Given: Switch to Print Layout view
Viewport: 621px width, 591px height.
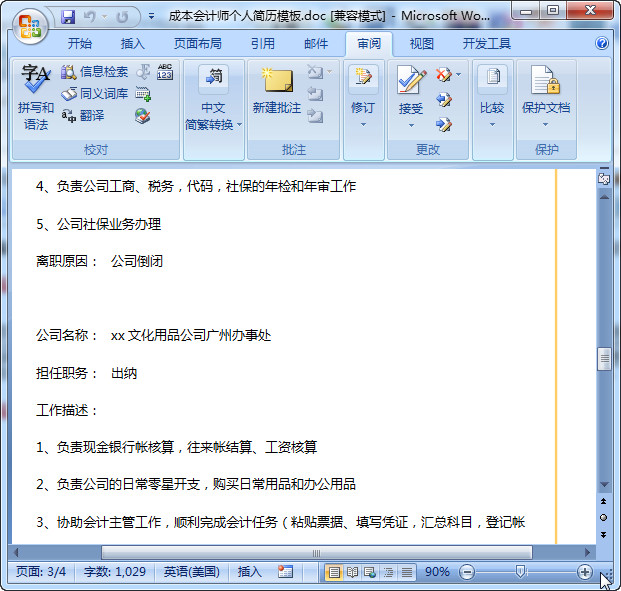Looking at the screenshot, I should (x=334, y=572).
